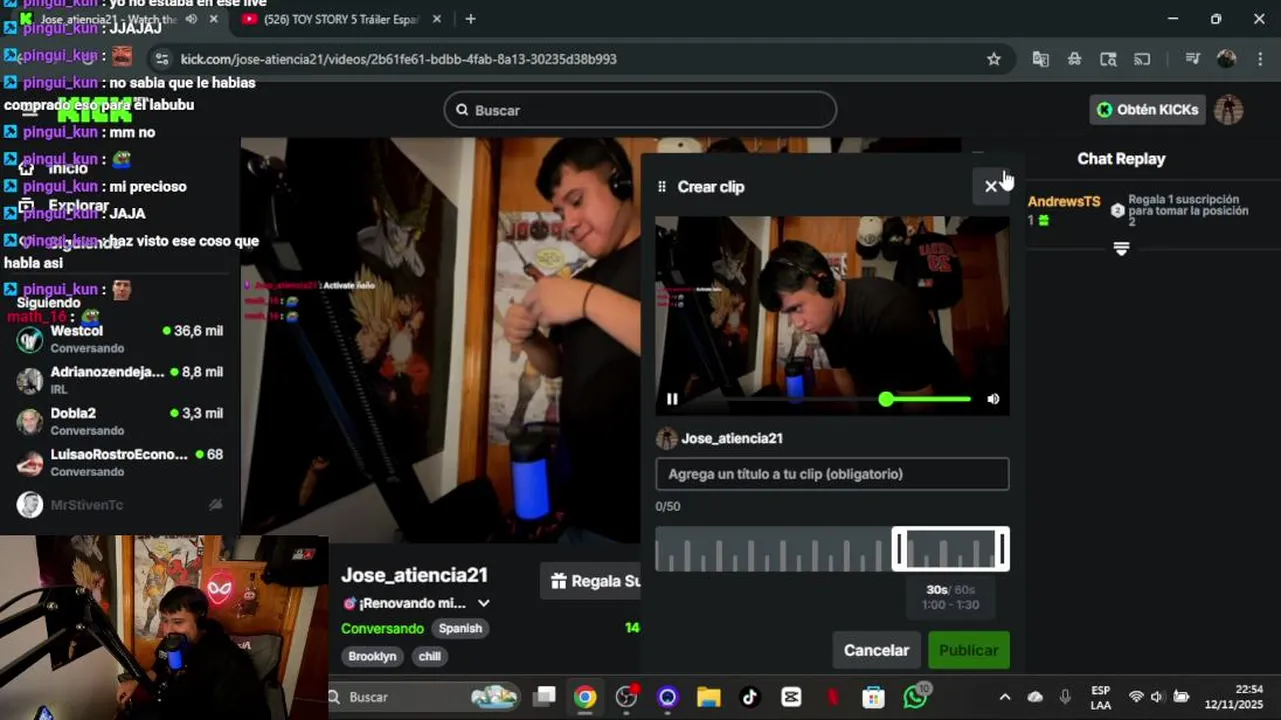Switch to the TOY STORY 5 Tráiler tab

coord(340,19)
